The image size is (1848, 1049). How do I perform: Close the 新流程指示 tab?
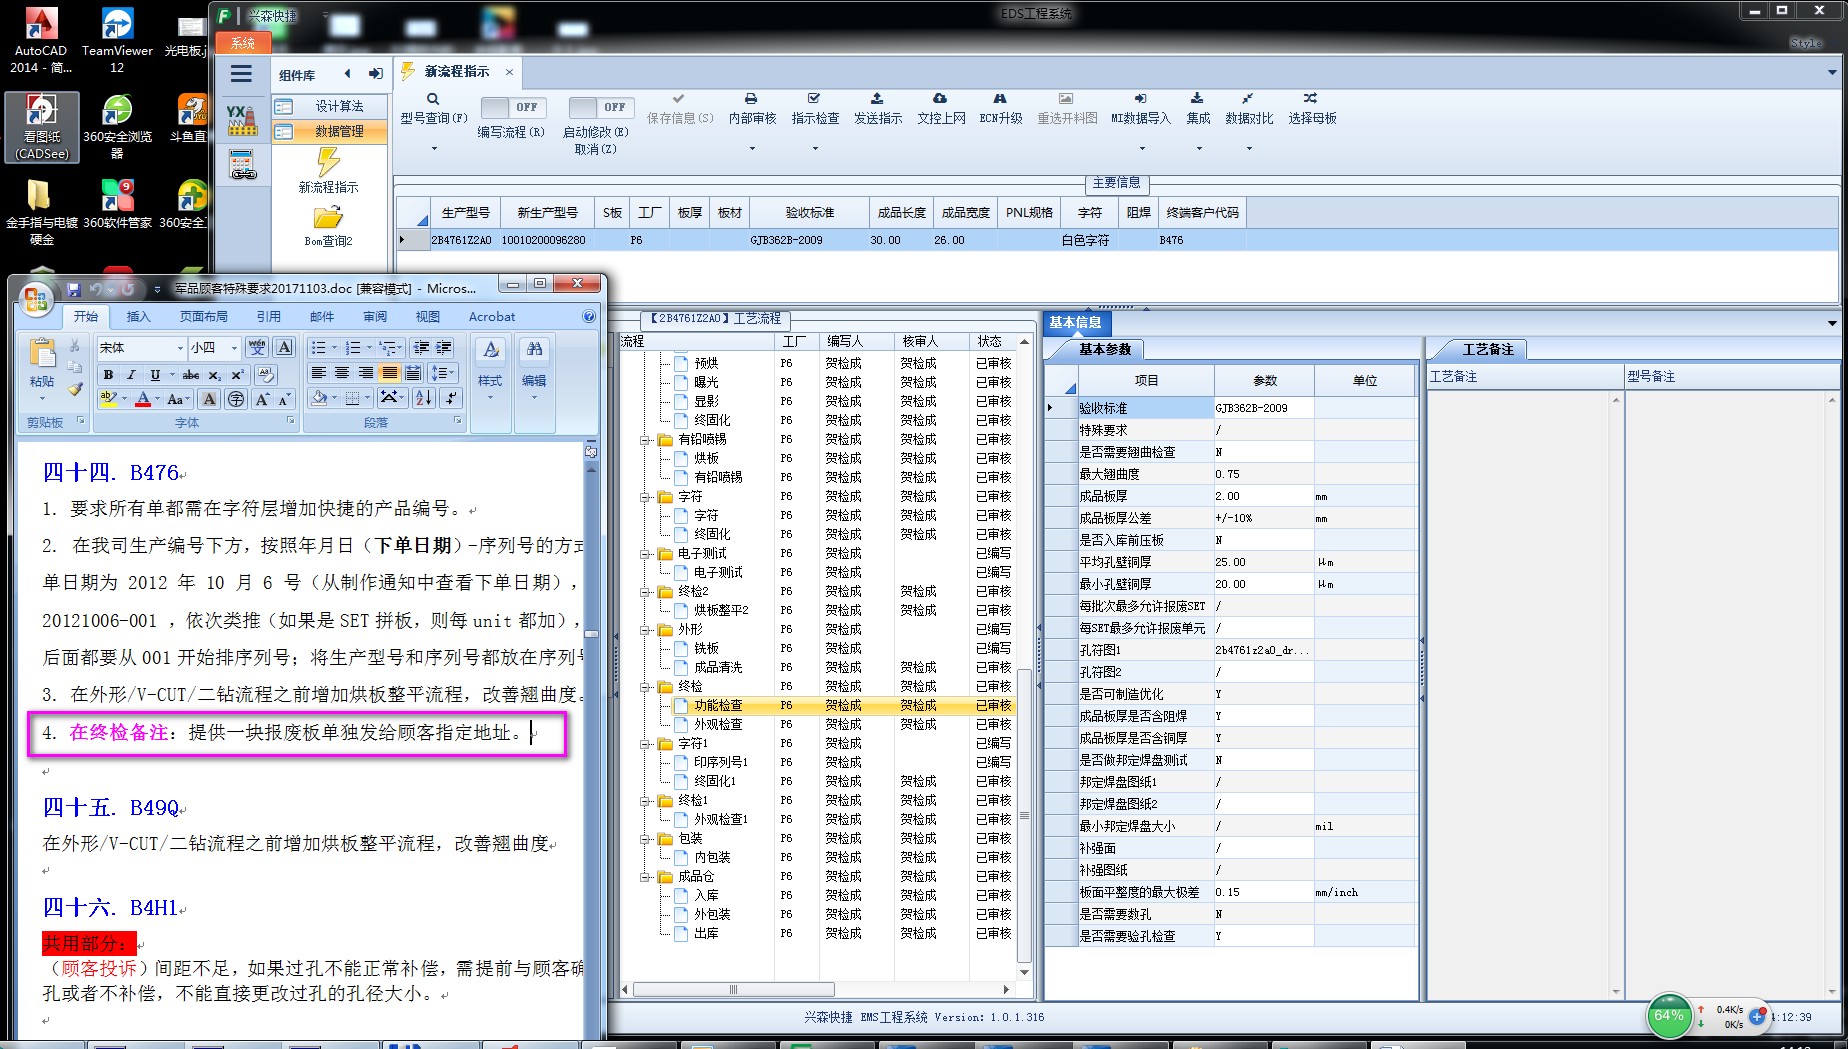click(509, 72)
